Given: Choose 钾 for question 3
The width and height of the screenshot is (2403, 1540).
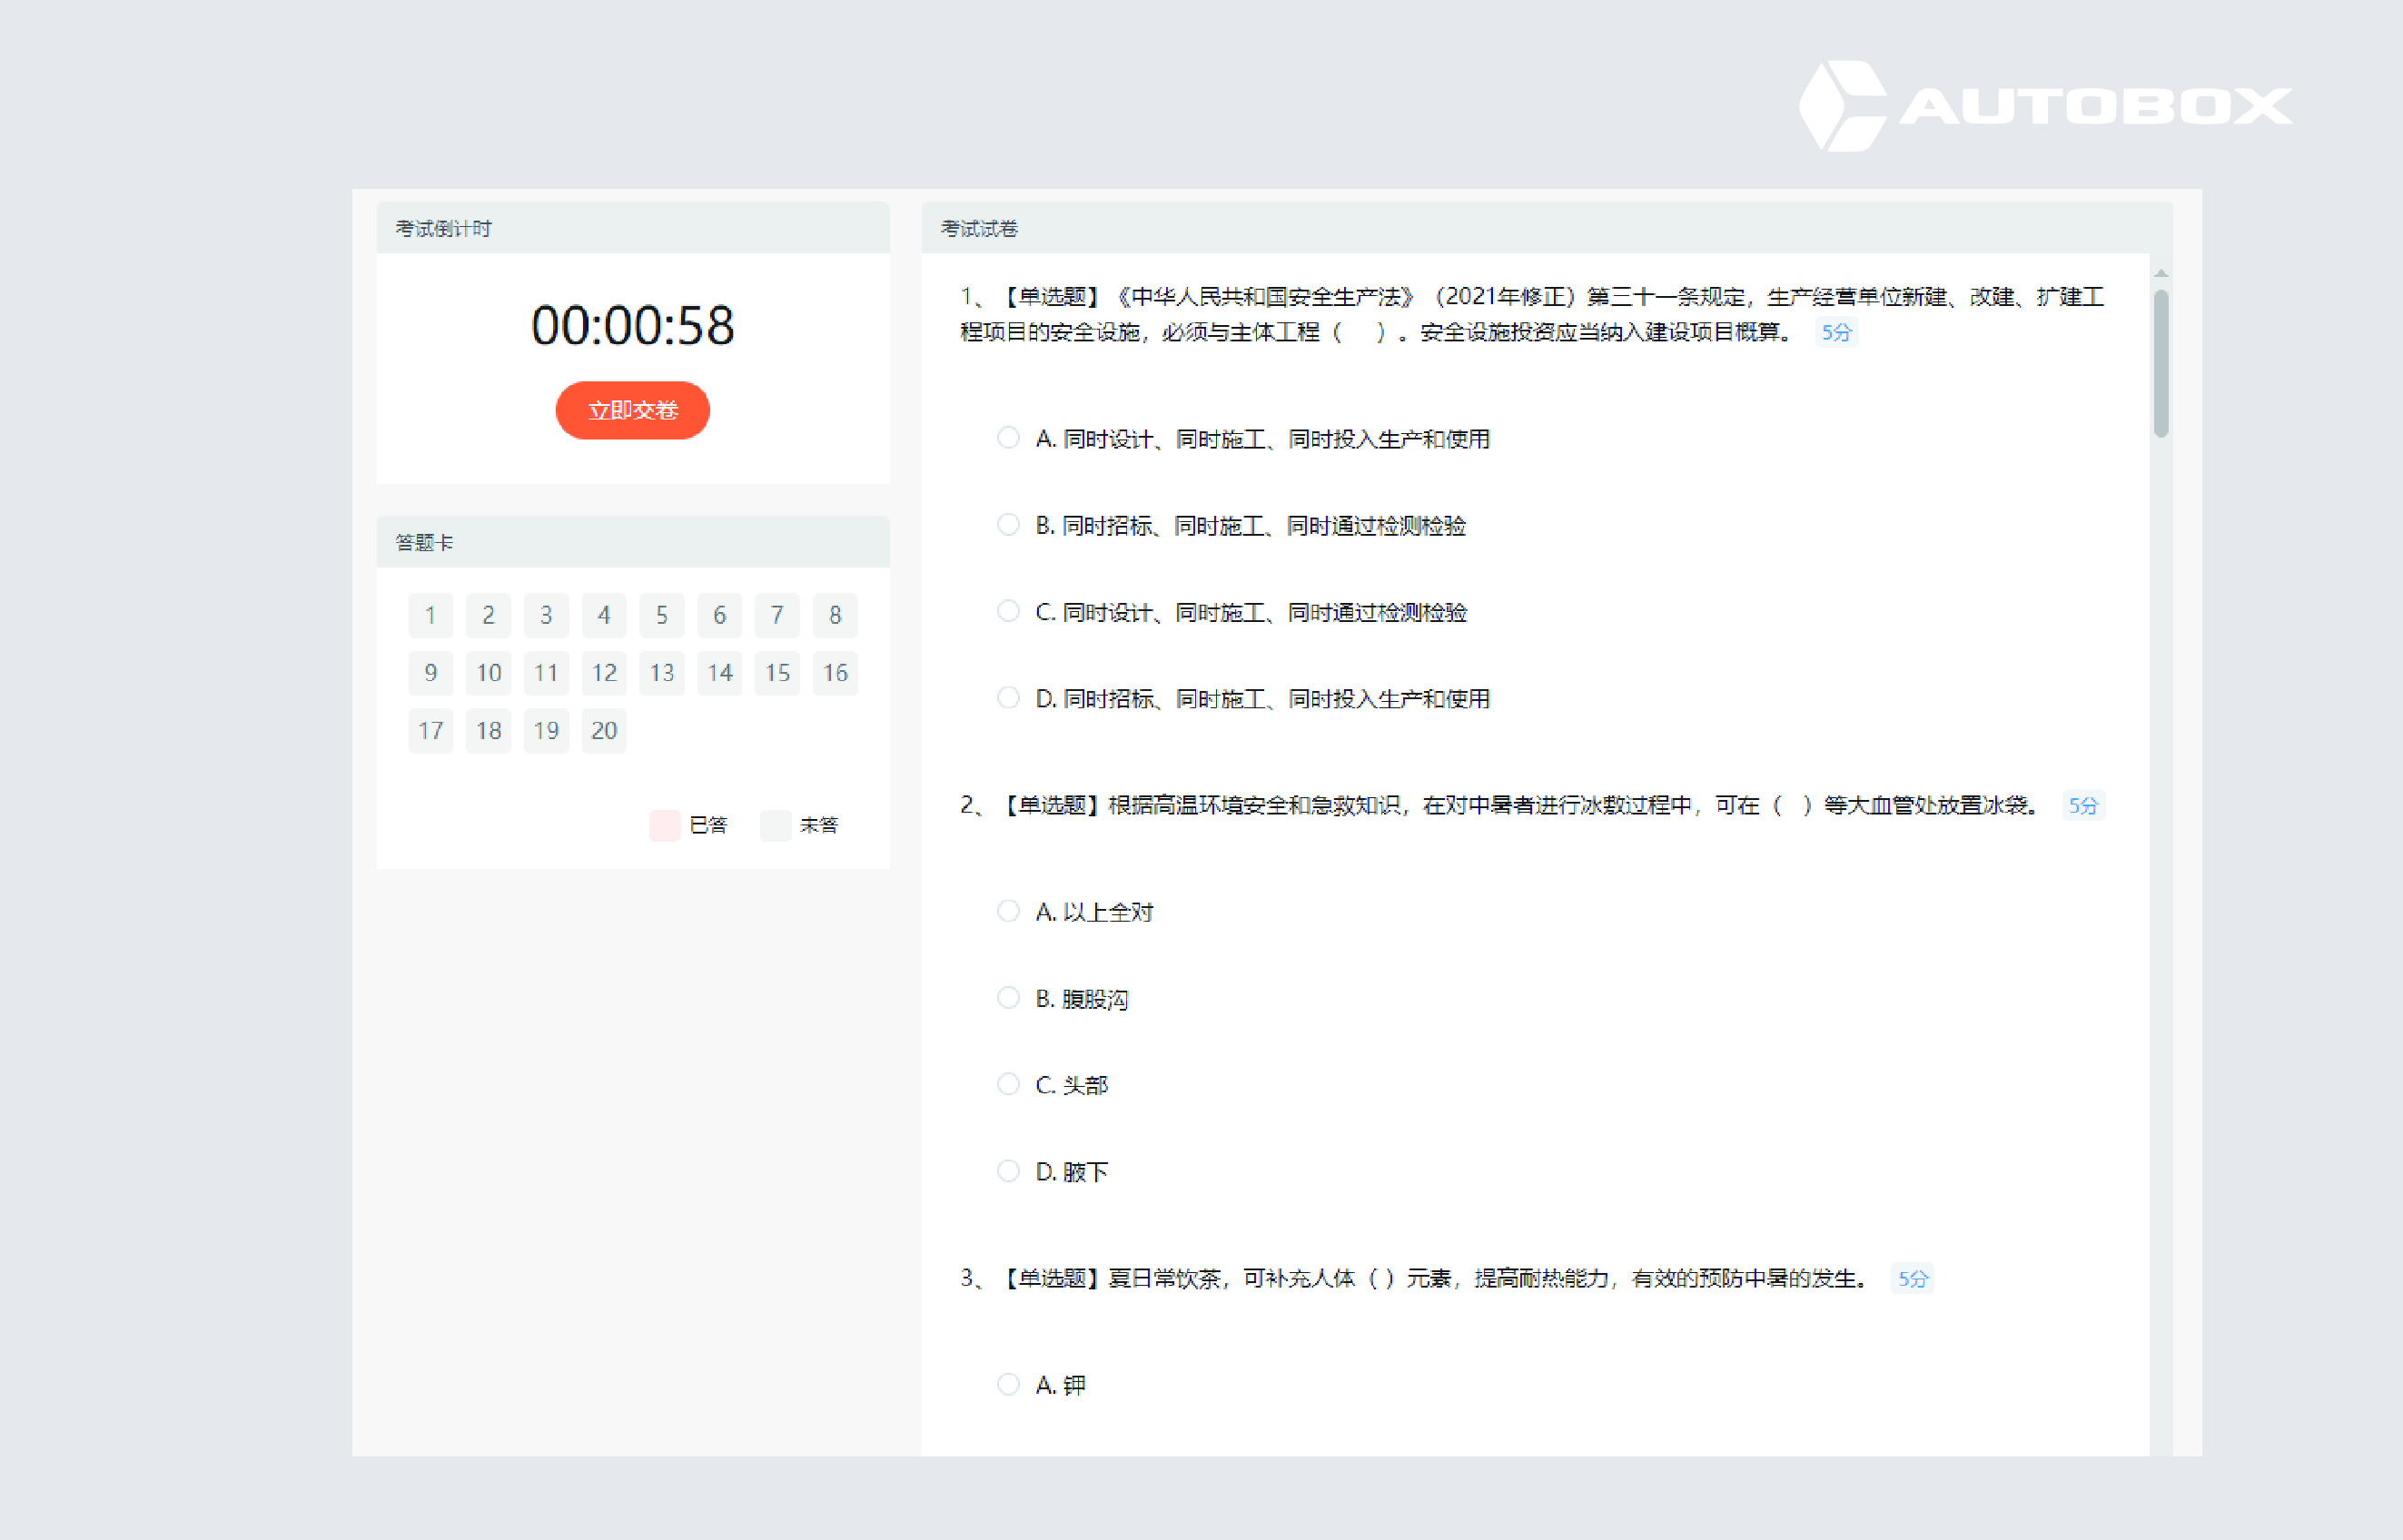Looking at the screenshot, I should coord(1008,1384).
